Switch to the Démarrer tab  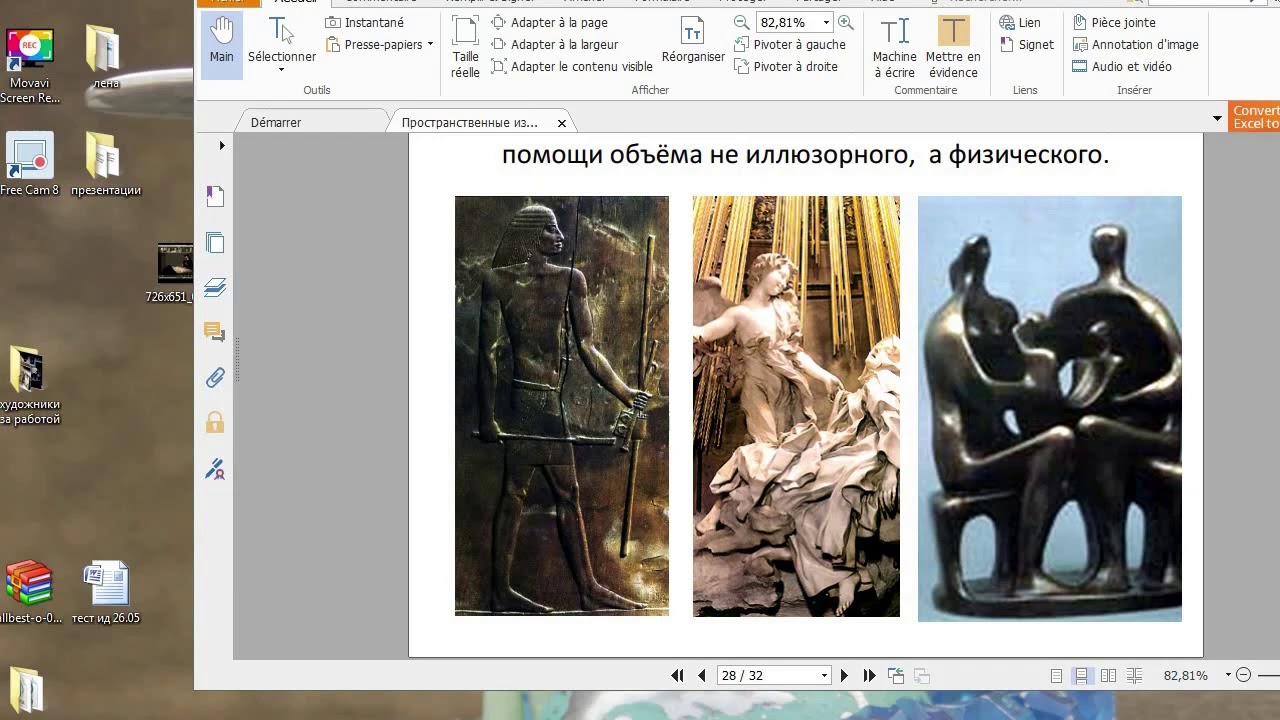coord(276,122)
